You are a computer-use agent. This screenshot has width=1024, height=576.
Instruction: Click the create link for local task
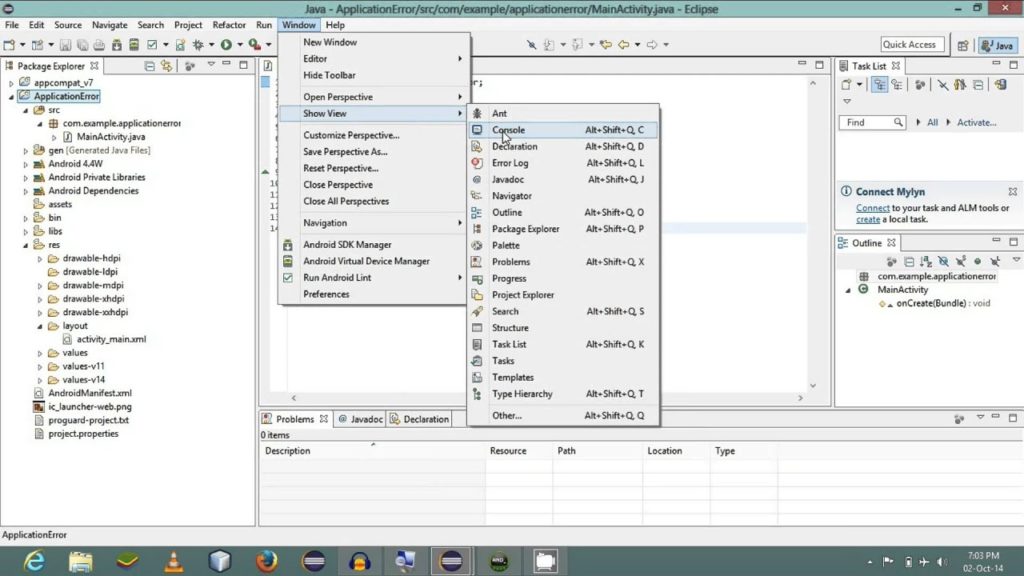pos(868,219)
